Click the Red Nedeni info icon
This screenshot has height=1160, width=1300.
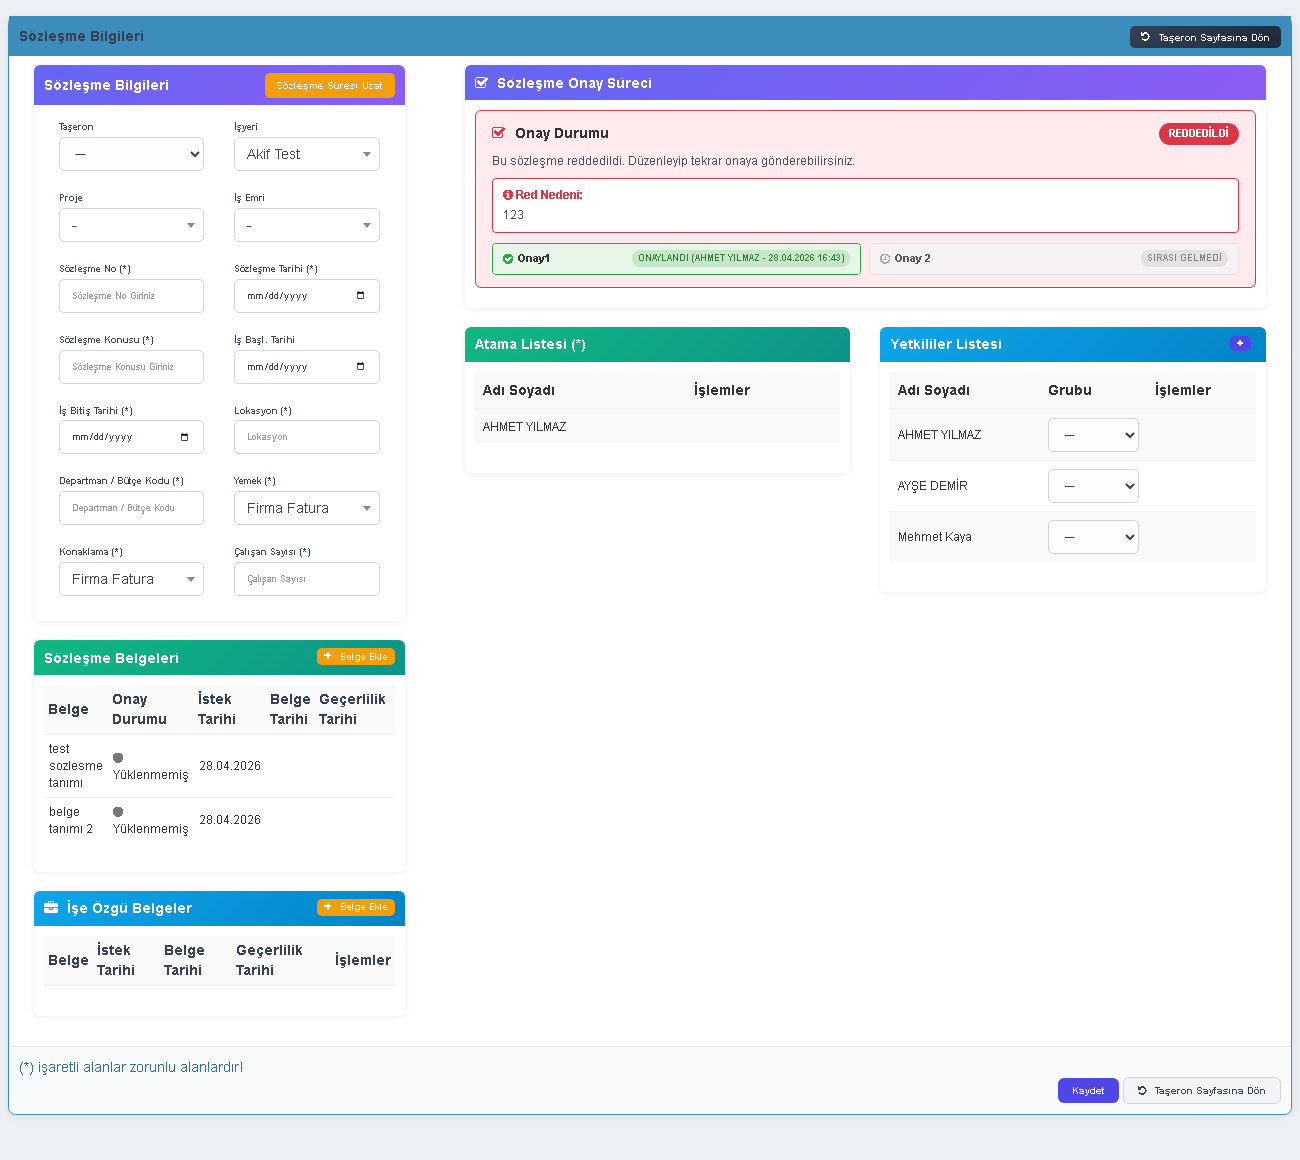click(508, 195)
